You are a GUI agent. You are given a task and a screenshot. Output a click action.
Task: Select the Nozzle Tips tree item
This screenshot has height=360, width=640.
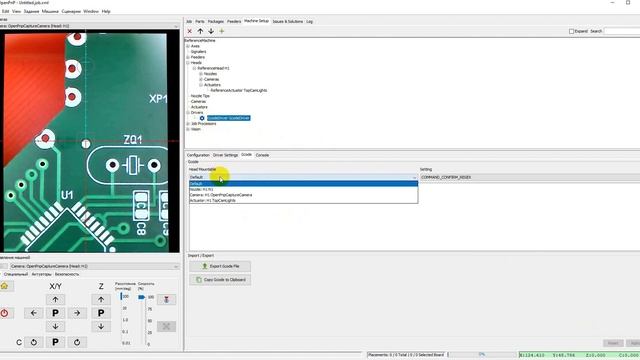point(200,96)
